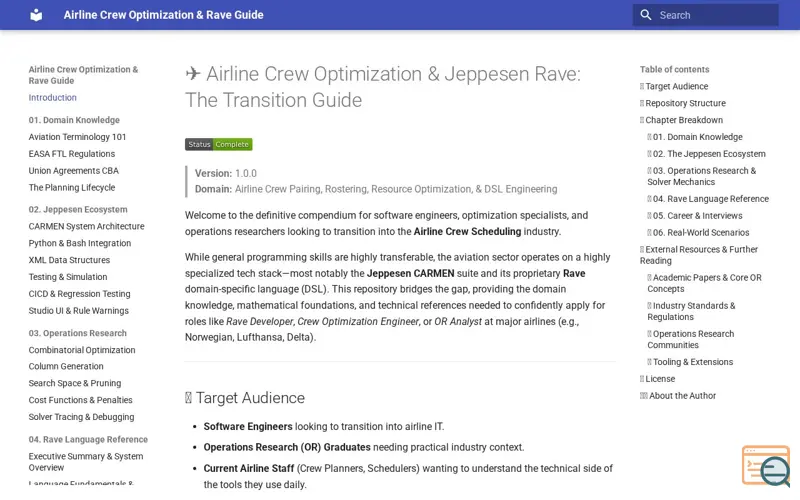
Task: Click the header title Airline Crew Optimization & Rave Guide
Action: tap(163, 15)
